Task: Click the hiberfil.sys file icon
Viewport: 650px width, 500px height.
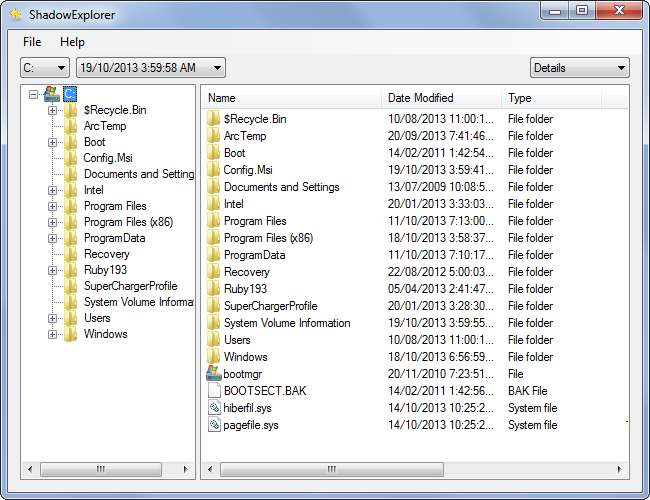Action: pyautogui.click(x=214, y=408)
